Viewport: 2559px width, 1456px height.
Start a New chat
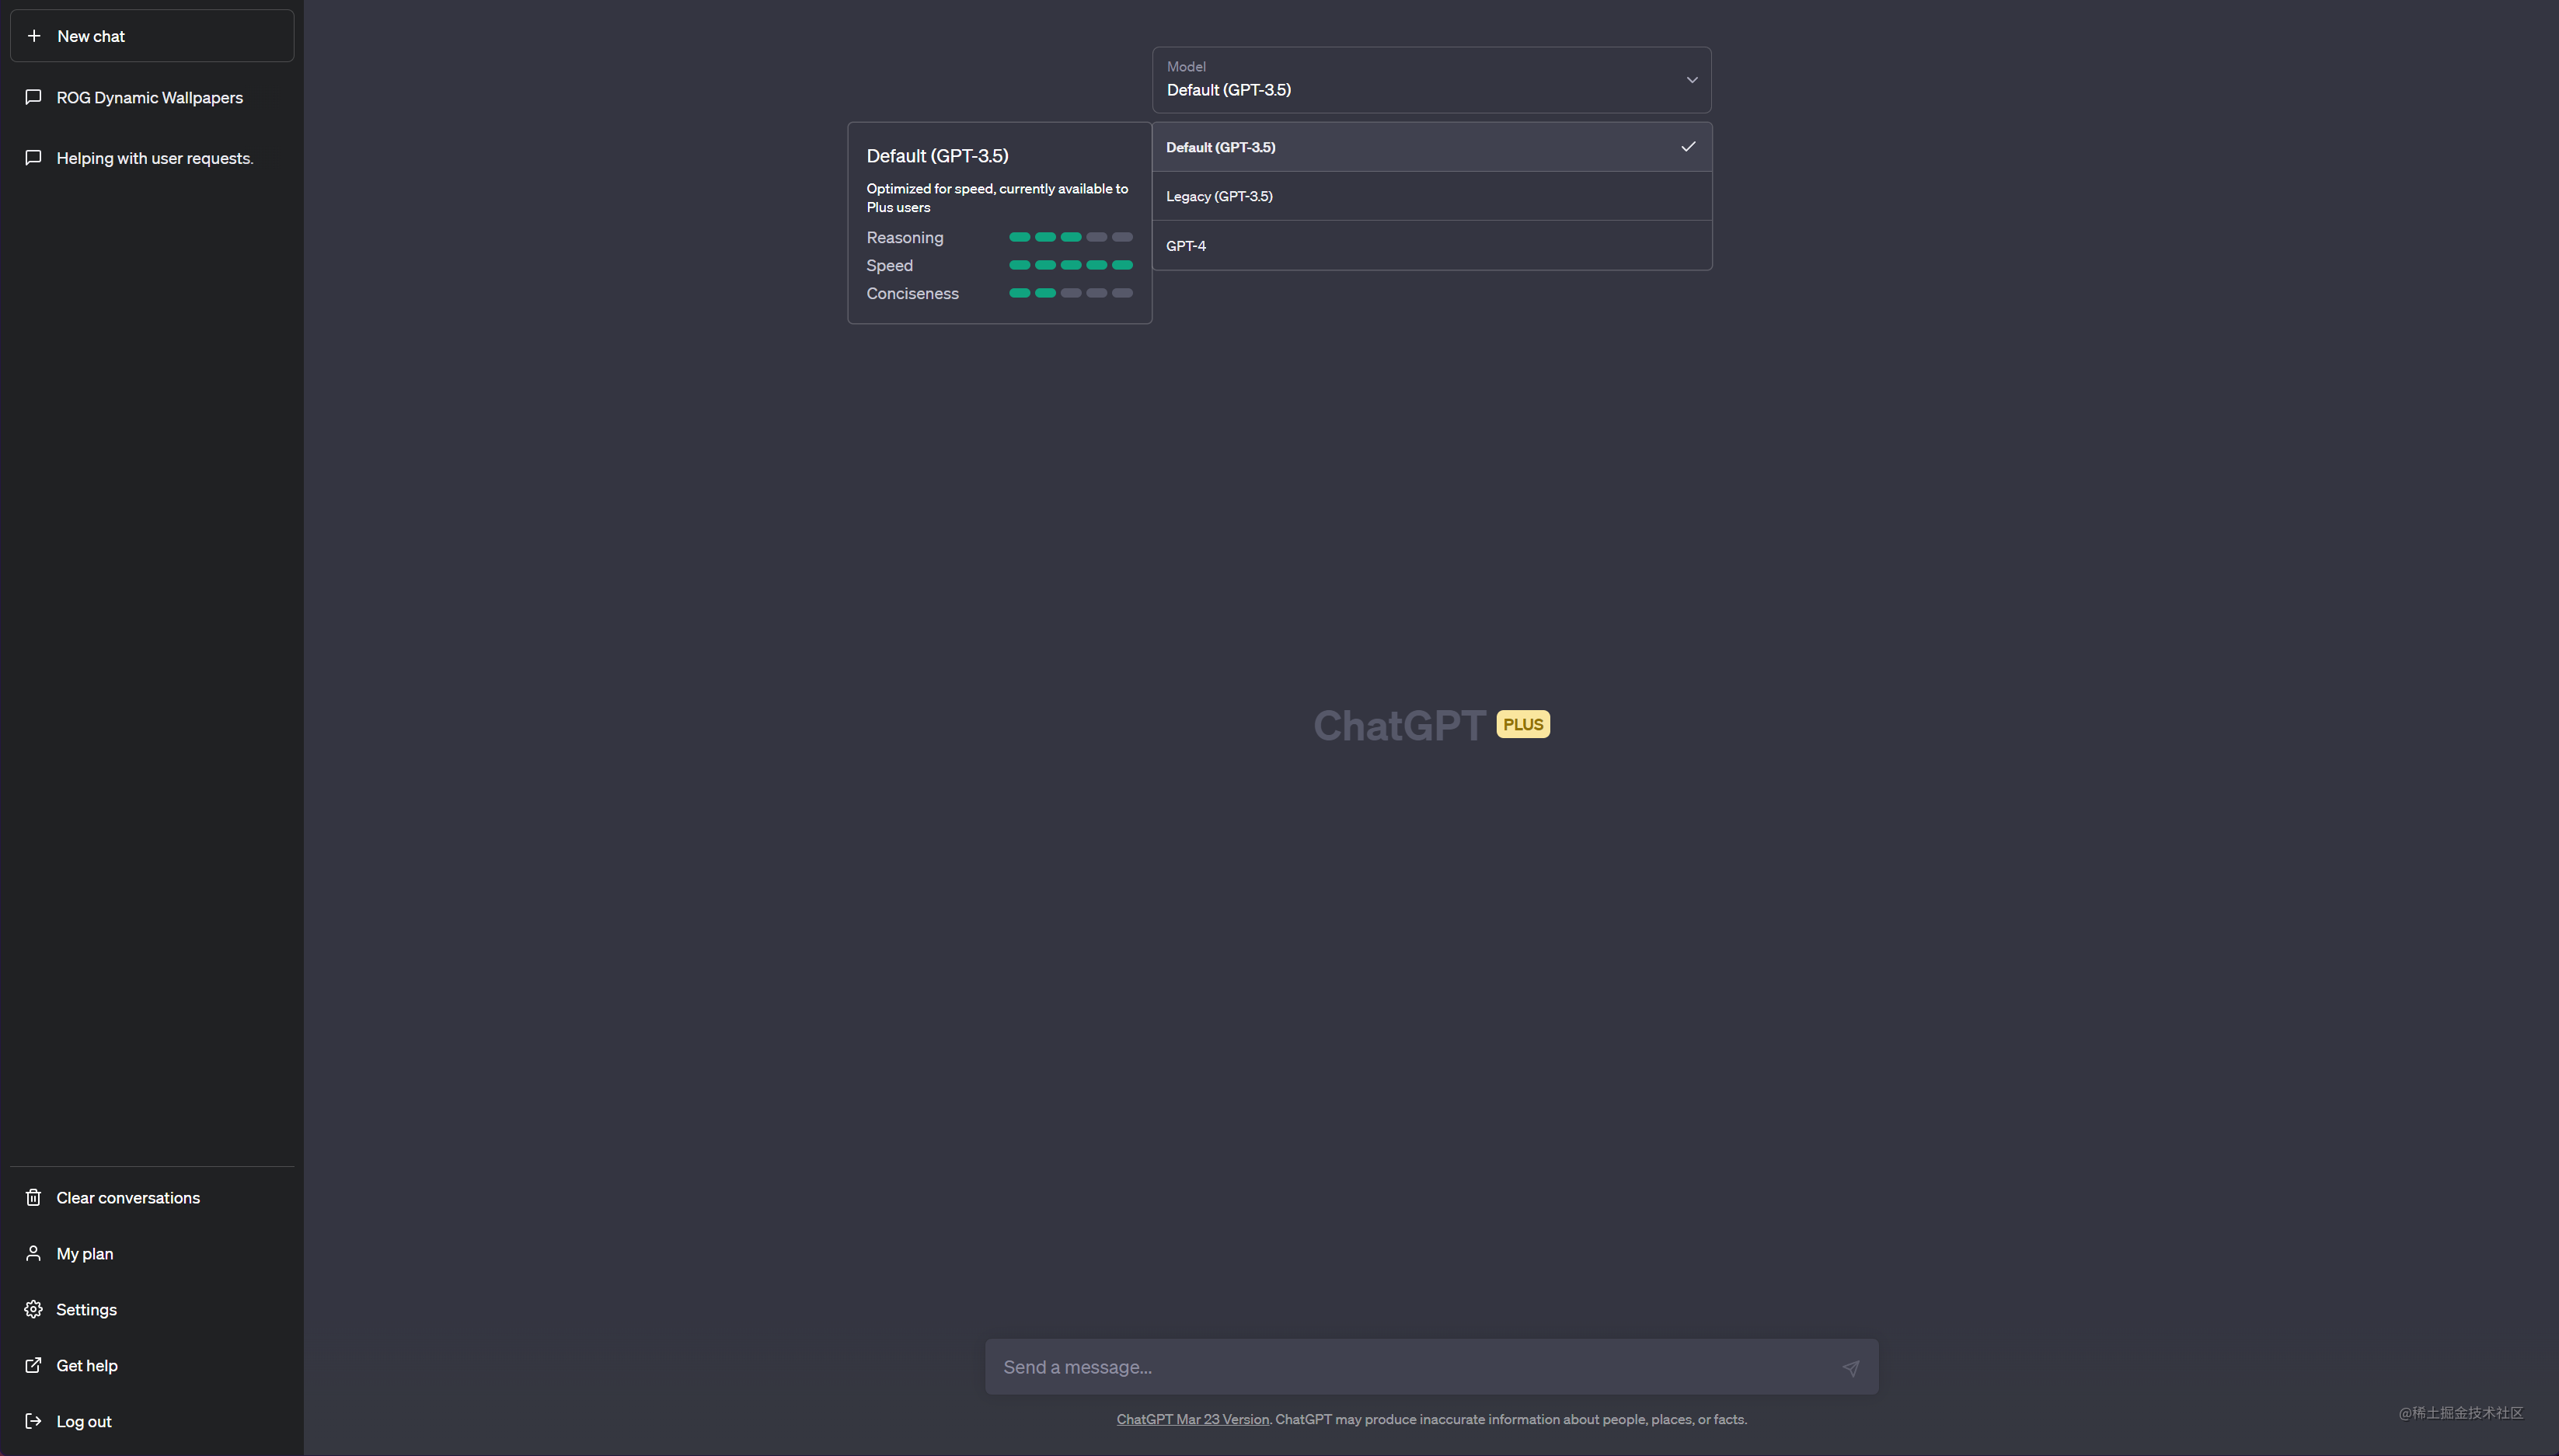pos(152,36)
